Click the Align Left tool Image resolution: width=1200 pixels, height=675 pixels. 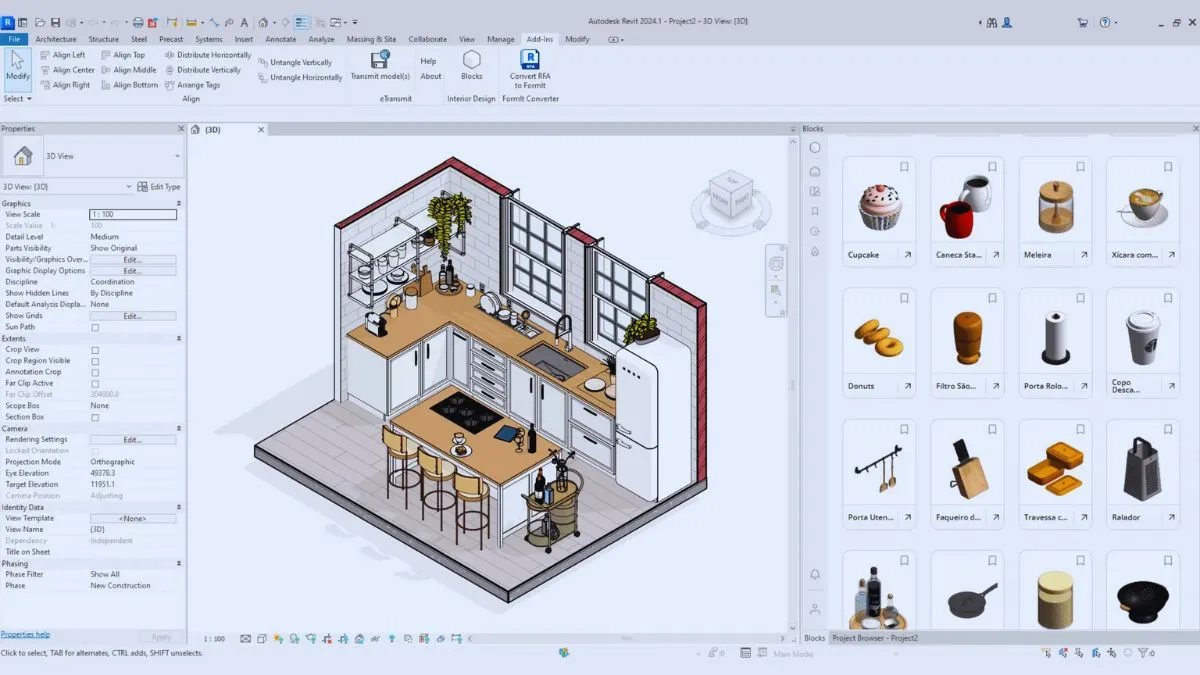pyautogui.click(x=62, y=55)
